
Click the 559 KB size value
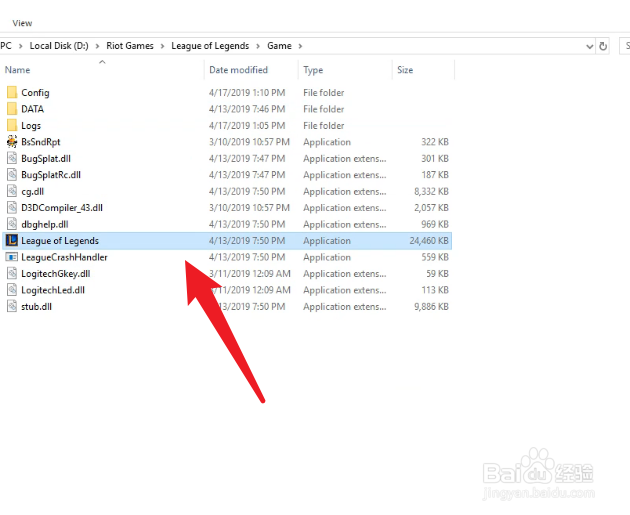coord(435,257)
